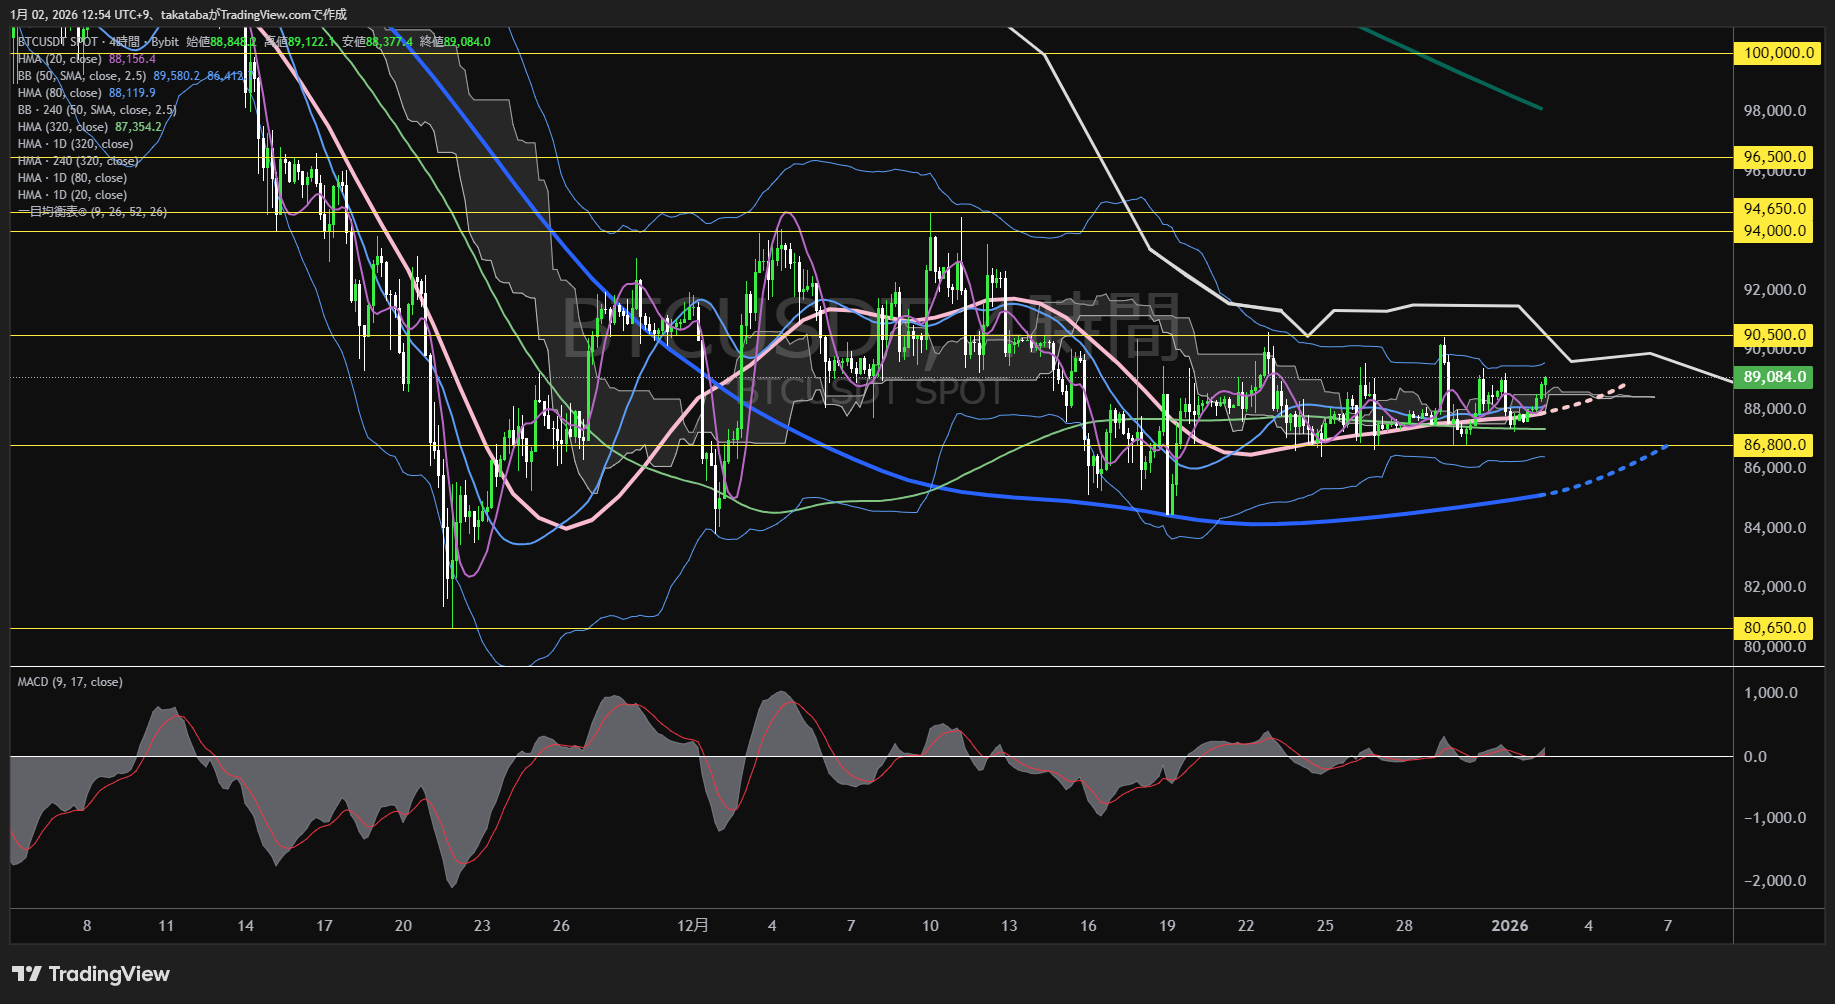Select the BTCUSDT SPOT symbol title
Image resolution: width=1835 pixels, height=1004 pixels.
pyautogui.click(x=58, y=42)
